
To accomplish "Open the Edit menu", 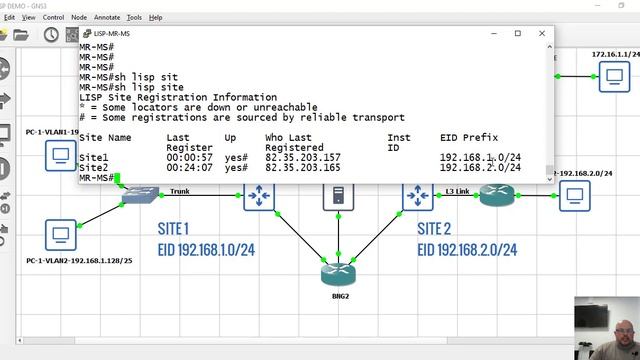I will 9,18.
